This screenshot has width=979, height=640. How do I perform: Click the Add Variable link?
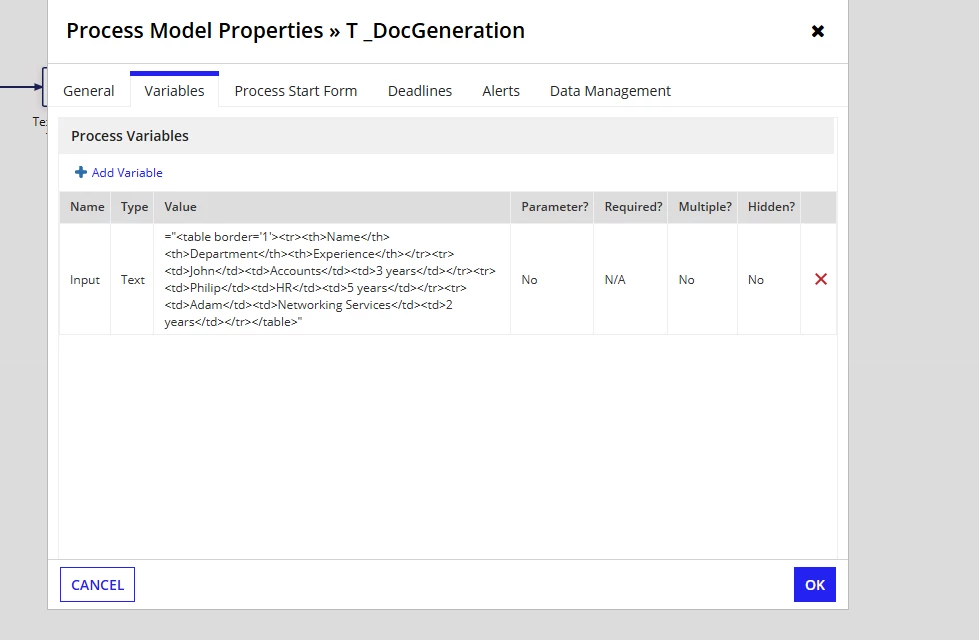click(x=127, y=172)
